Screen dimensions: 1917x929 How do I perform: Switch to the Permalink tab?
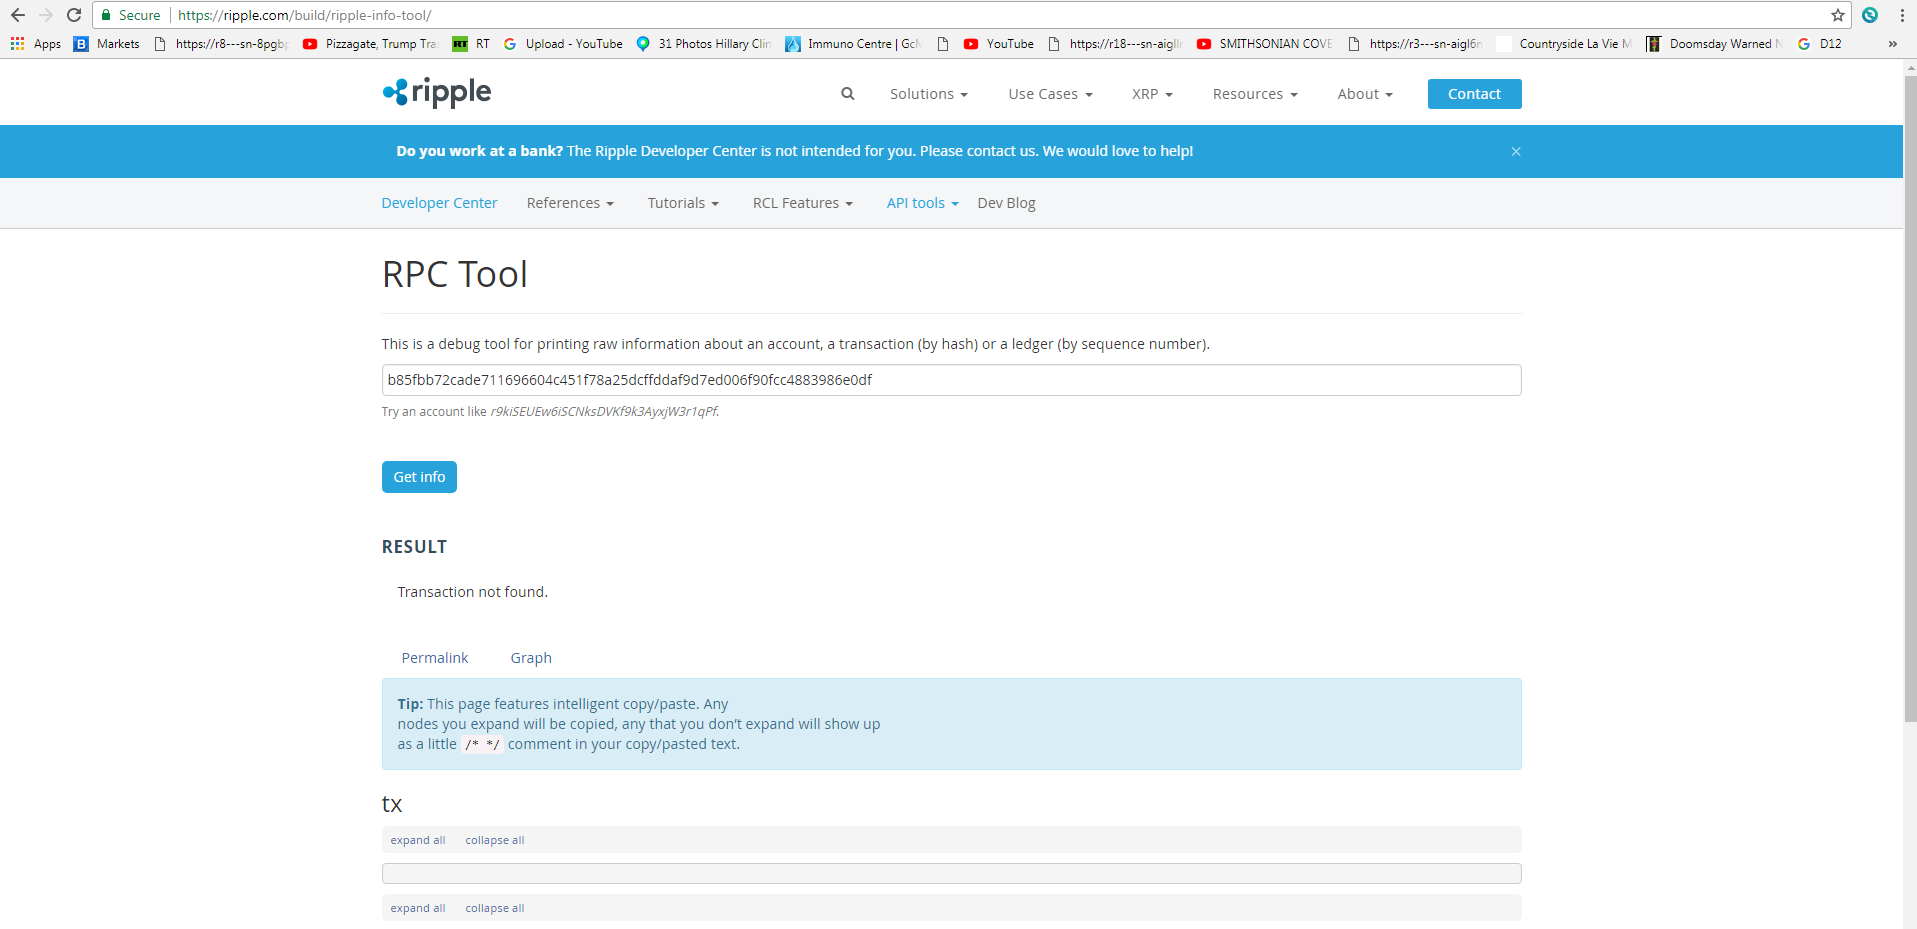click(434, 658)
